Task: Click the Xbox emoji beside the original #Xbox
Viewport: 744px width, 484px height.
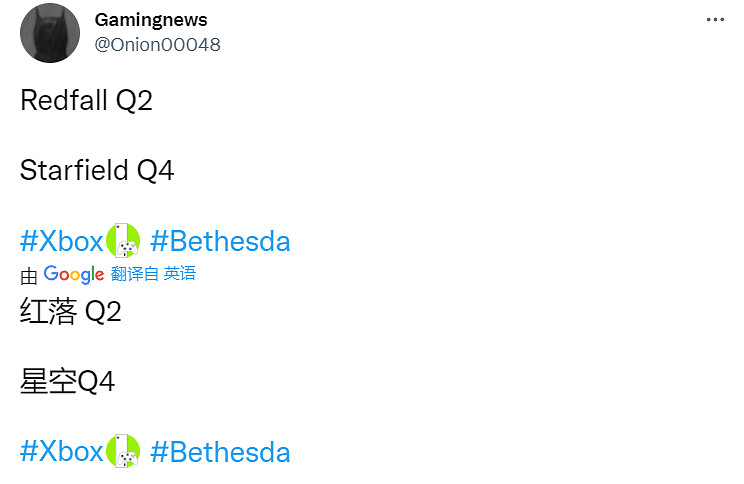Action: pos(122,241)
